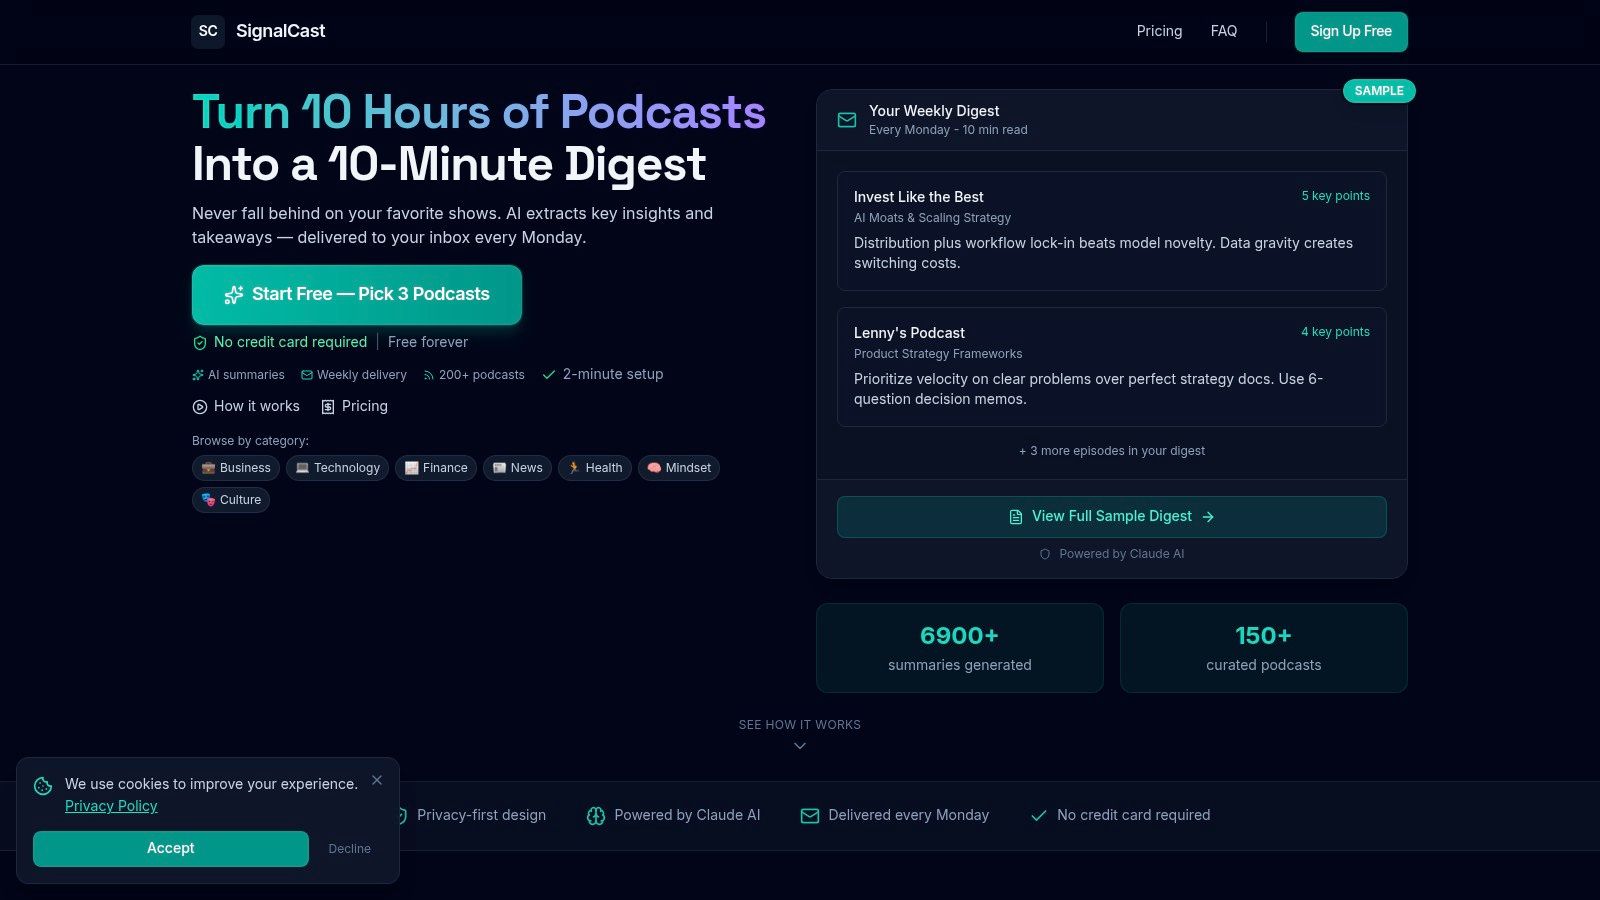1600x900 pixels.
Task: Expand the 3 more episodes in your digest
Action: pyautogui.click(x=1111, y=450)
